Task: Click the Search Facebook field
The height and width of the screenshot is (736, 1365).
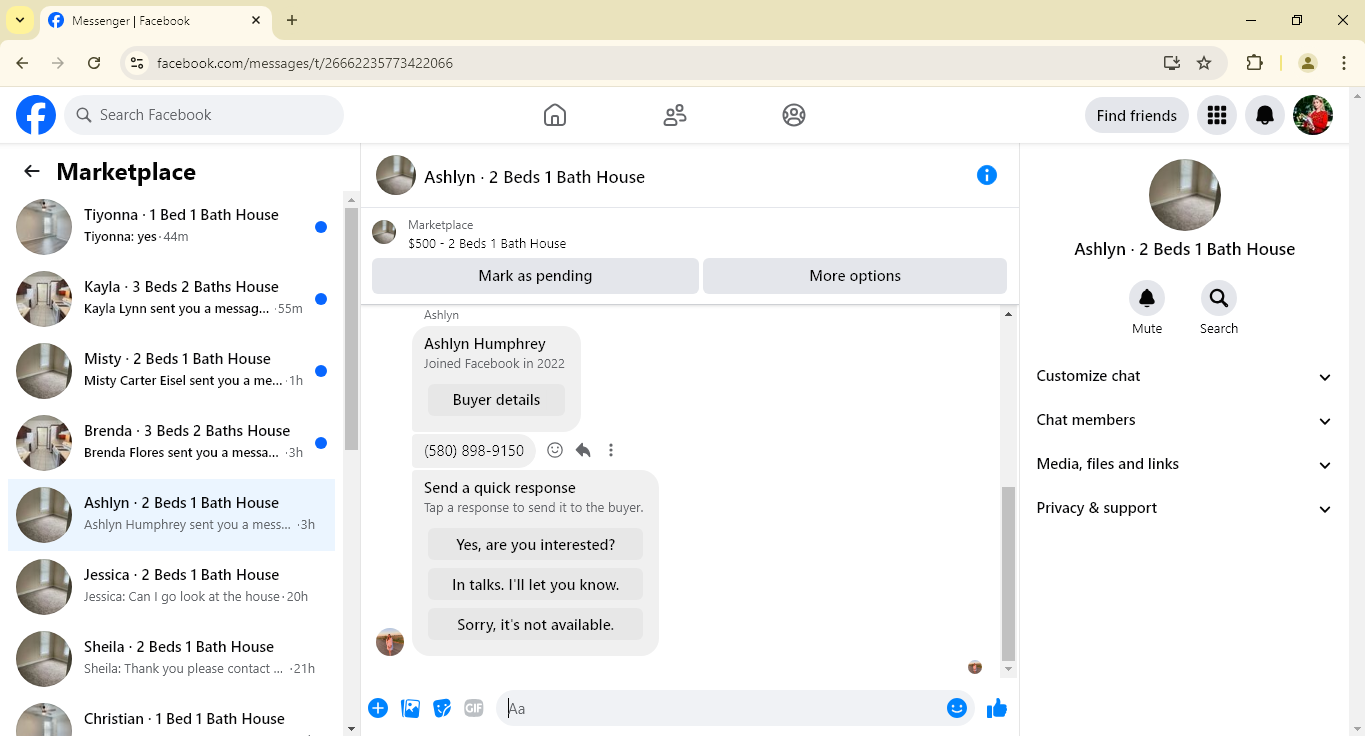Action: (x=204, y=115)
